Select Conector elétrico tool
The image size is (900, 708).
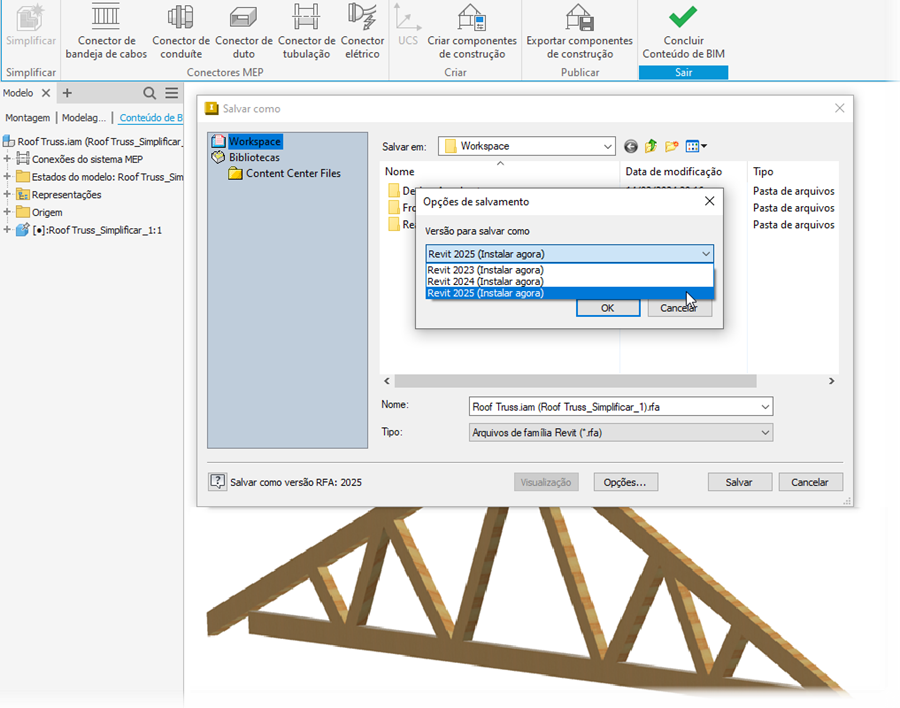coord(362,31)
